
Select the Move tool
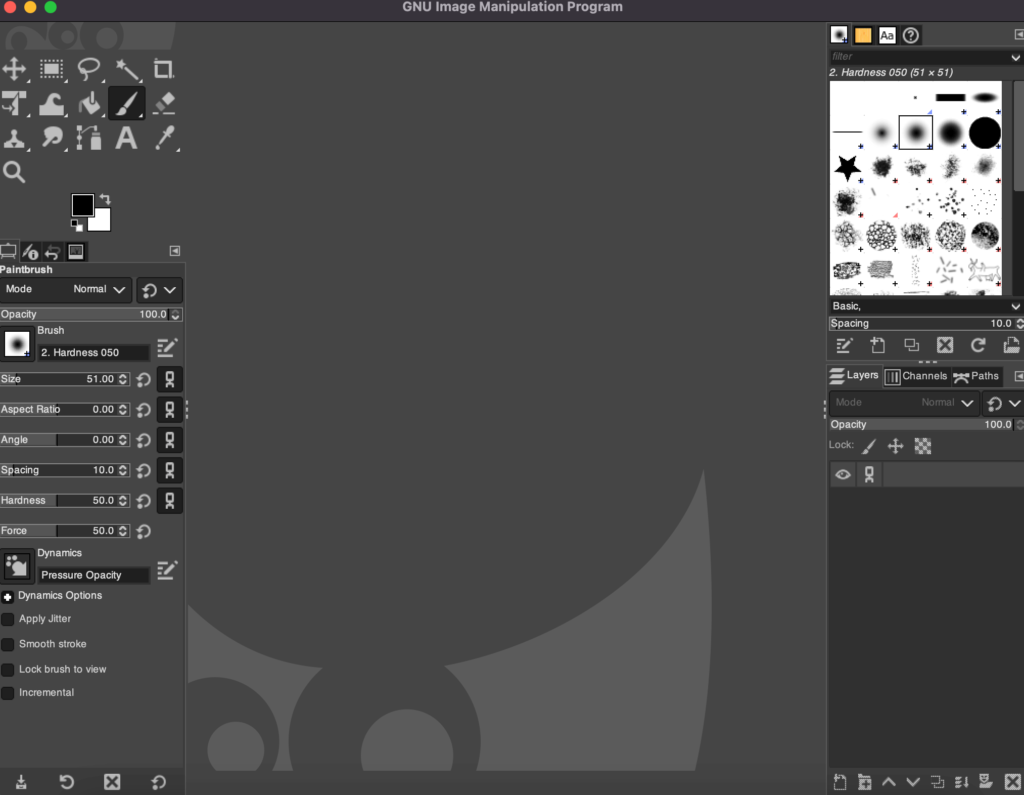click(14, 69)
